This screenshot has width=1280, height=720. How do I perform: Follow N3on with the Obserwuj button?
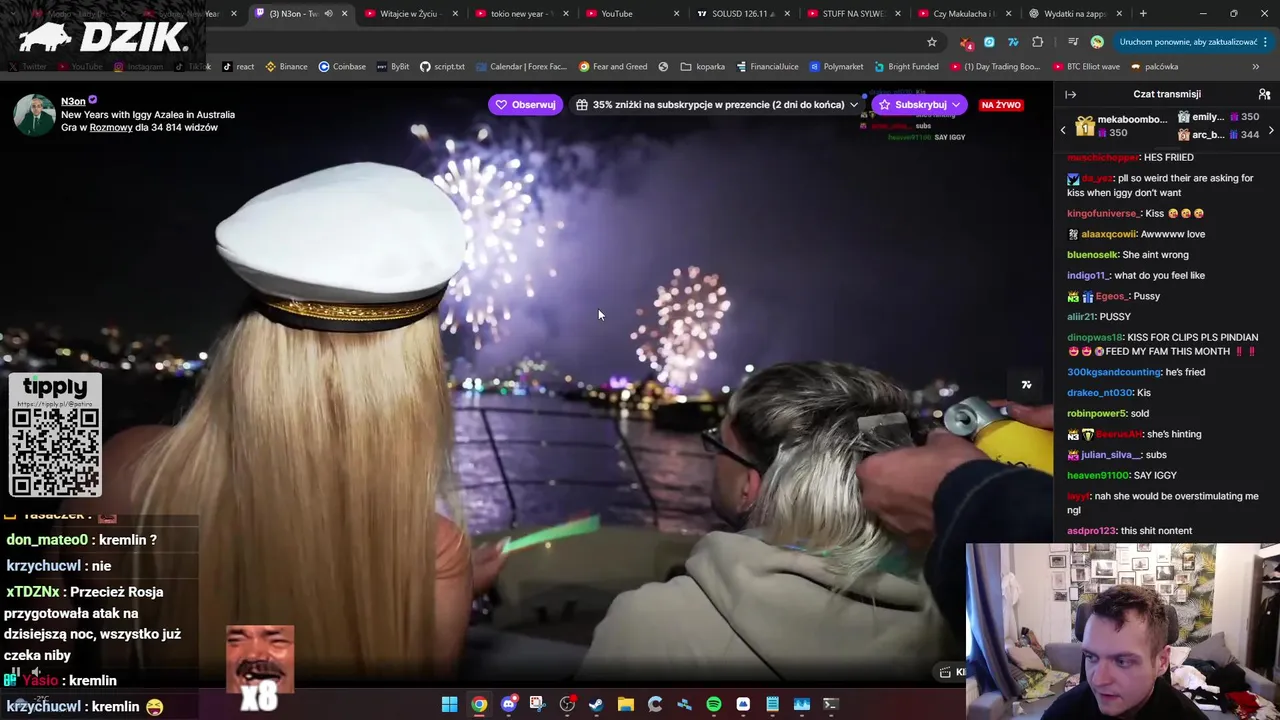[525, 105]
